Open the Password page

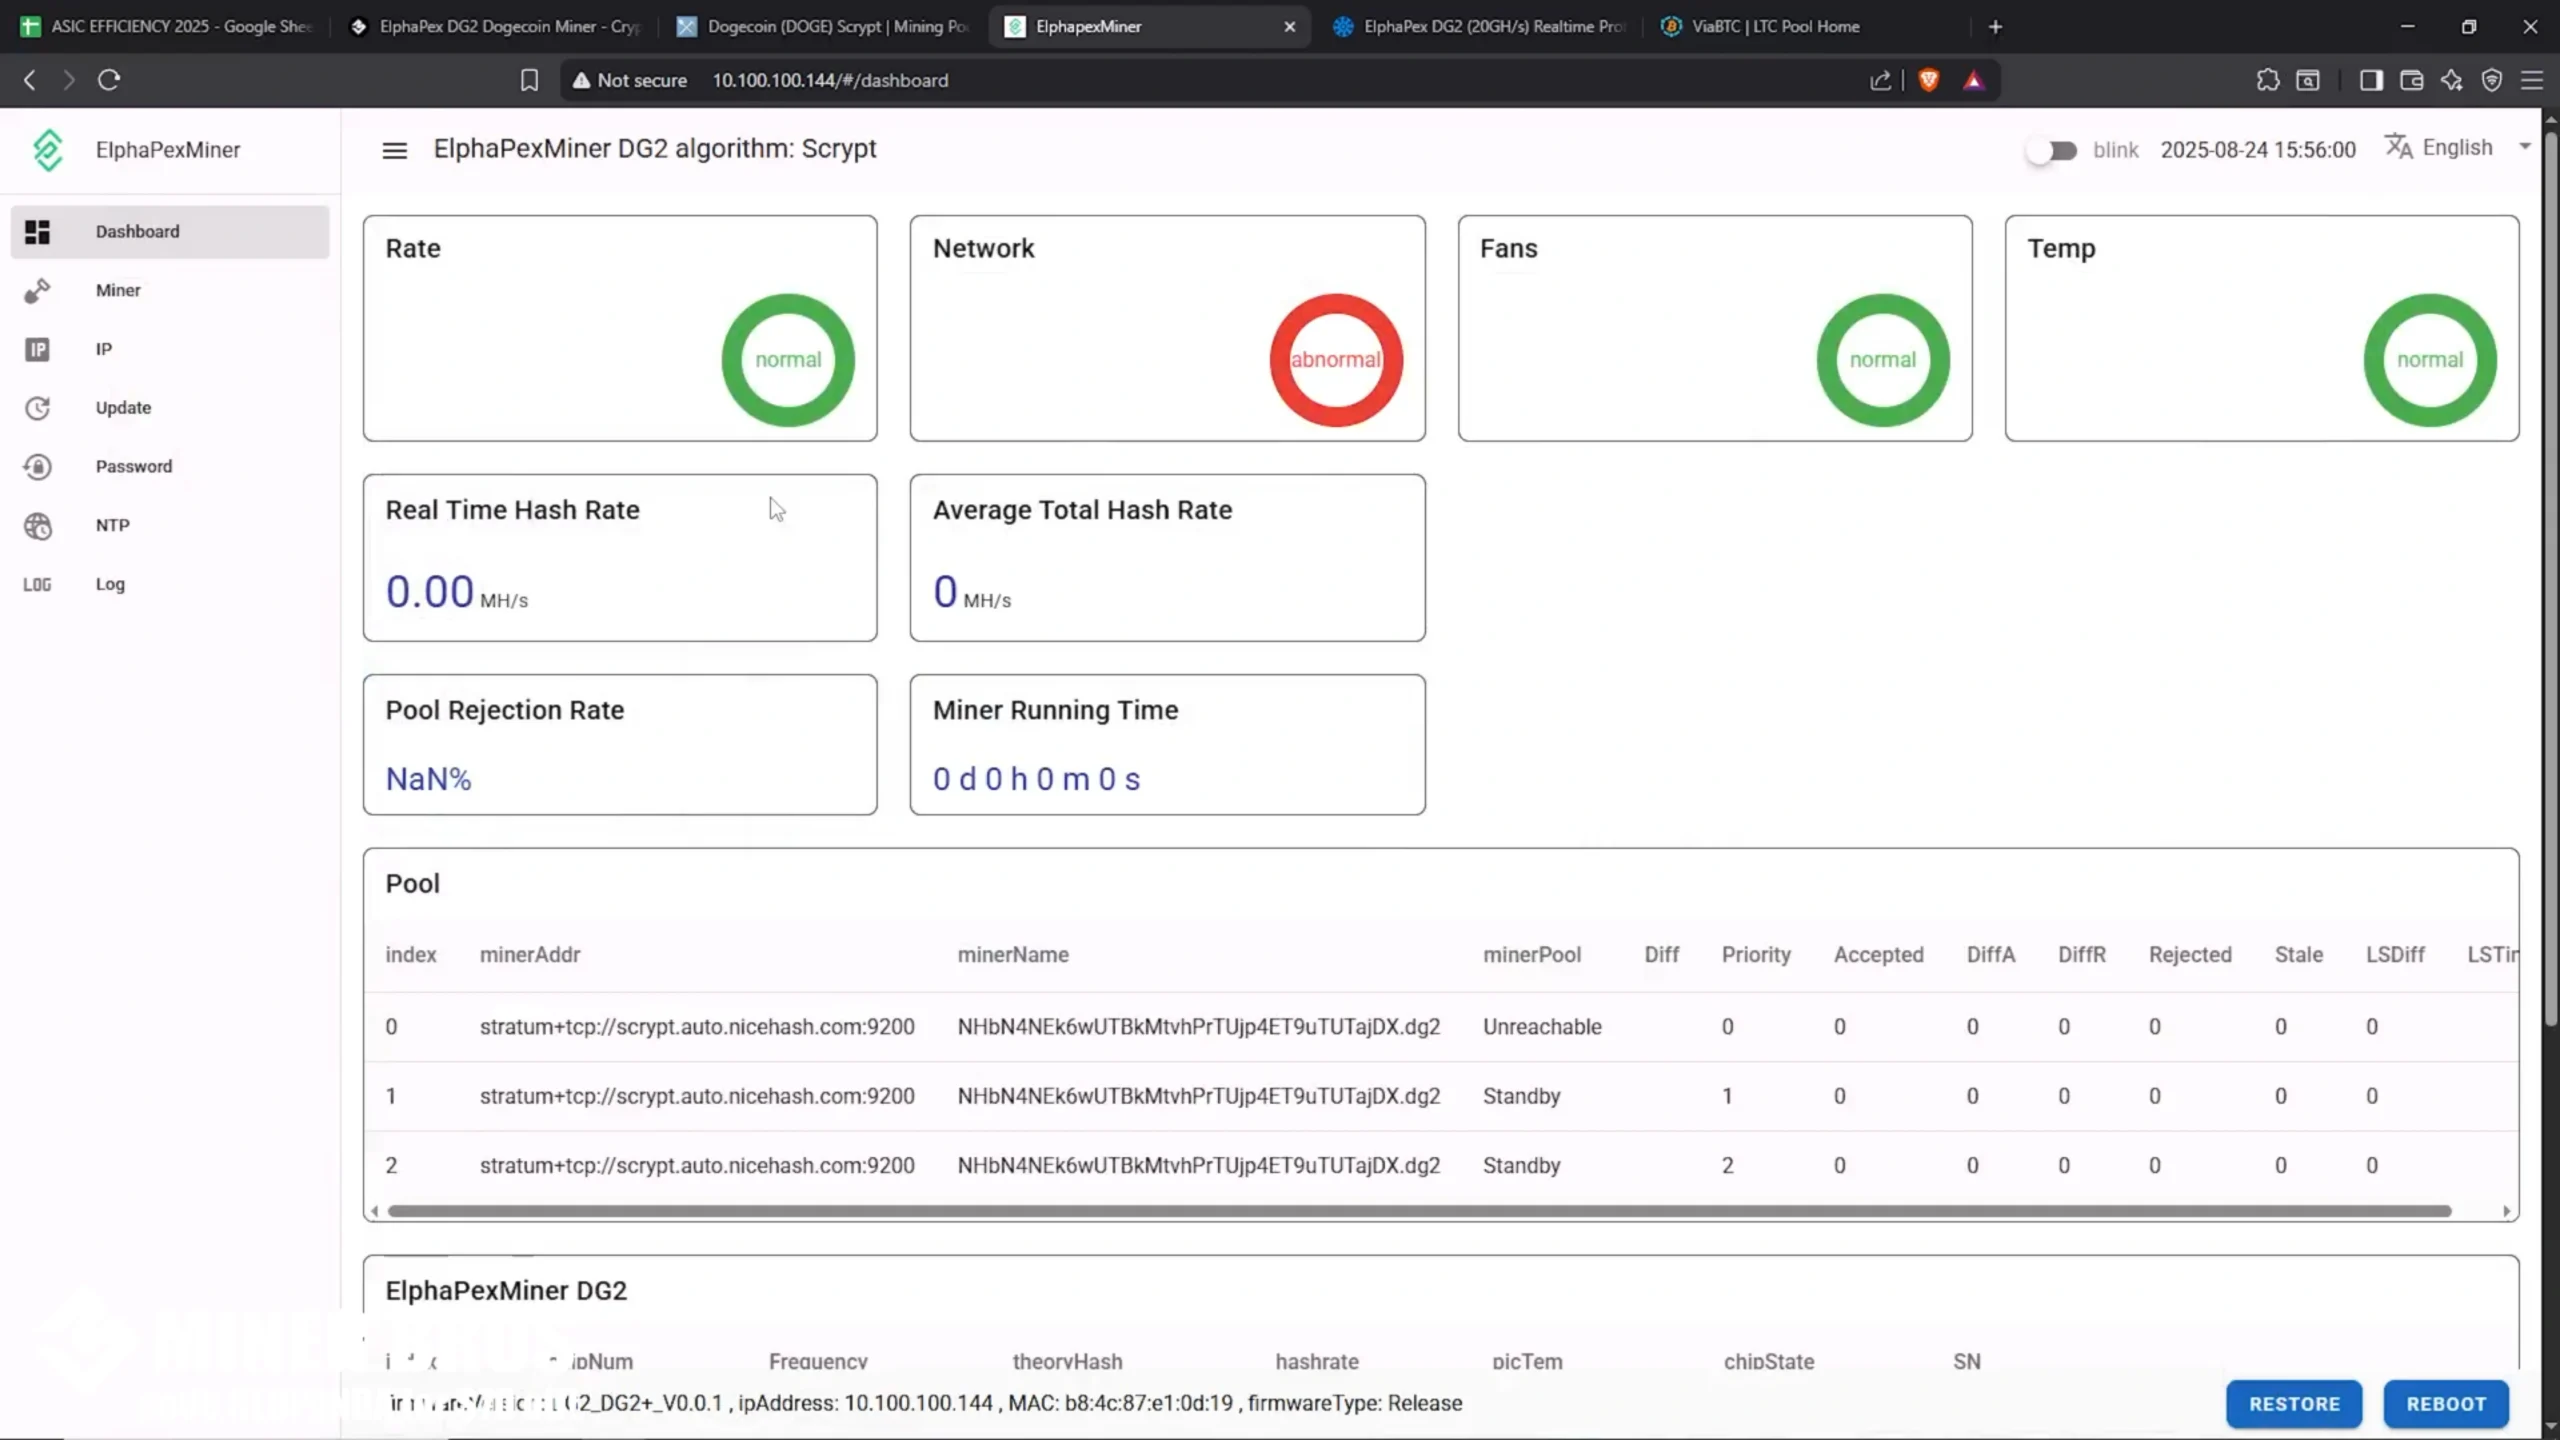pos(170,466)
